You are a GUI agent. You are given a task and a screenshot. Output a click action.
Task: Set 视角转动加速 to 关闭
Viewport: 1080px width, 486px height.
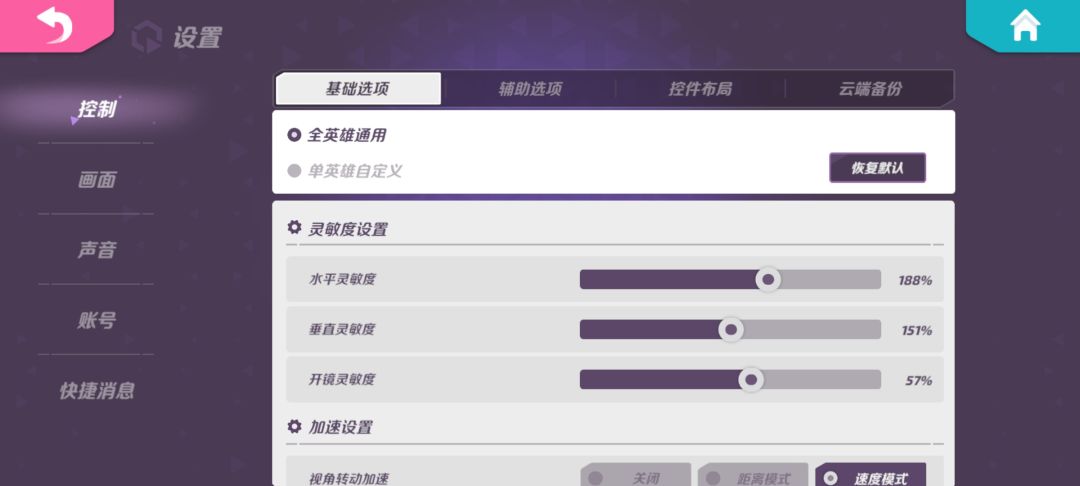tap(636, 477)
